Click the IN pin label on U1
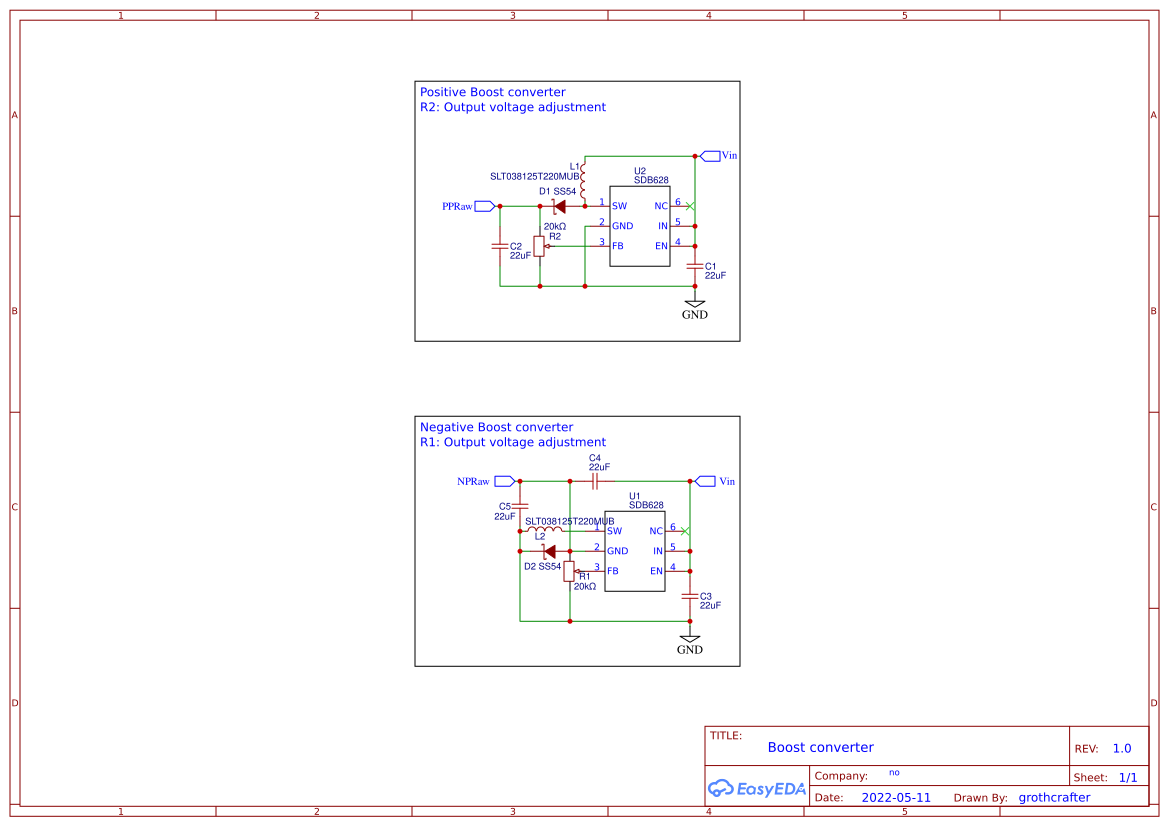Screen dimensions: 1169x827 tap(658, 551)
